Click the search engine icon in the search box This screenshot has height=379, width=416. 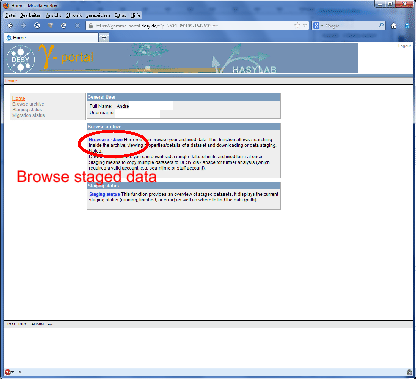pos(316,25)
